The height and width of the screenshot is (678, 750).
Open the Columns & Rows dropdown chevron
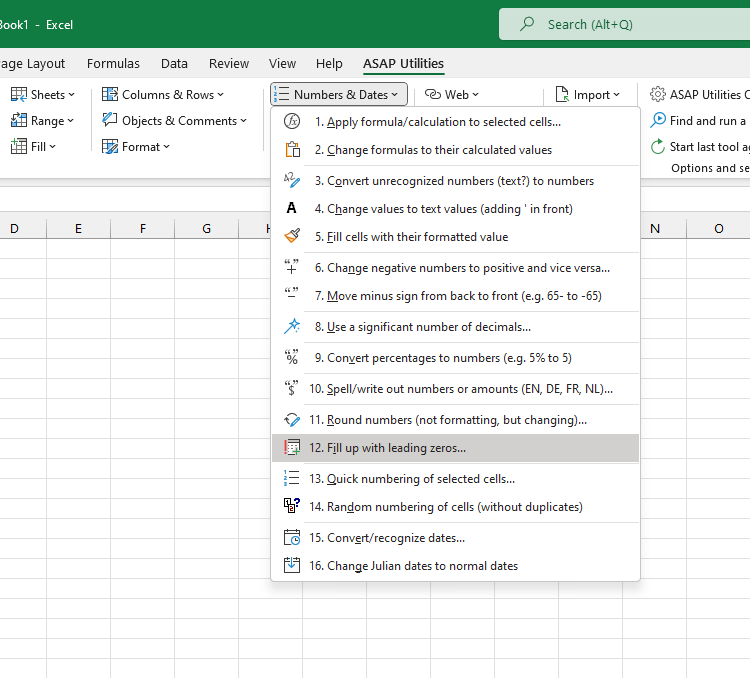221,95
